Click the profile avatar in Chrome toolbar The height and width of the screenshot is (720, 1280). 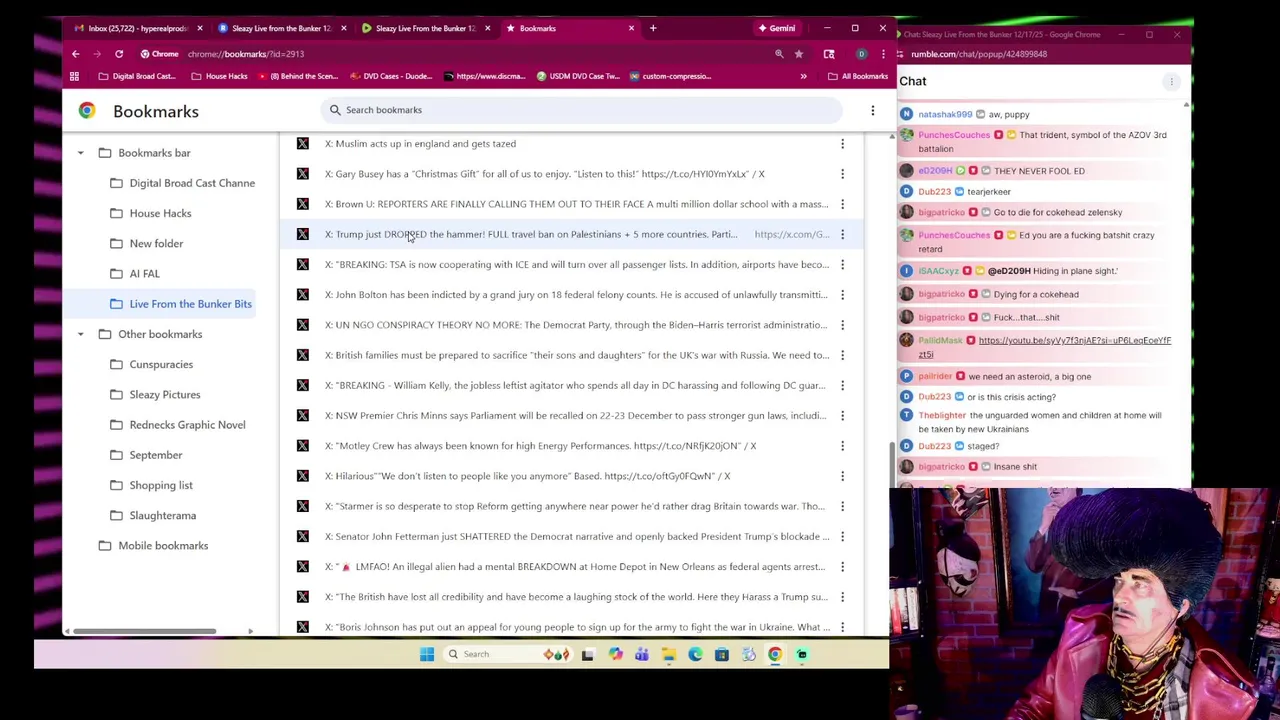(x=861, y=54)
